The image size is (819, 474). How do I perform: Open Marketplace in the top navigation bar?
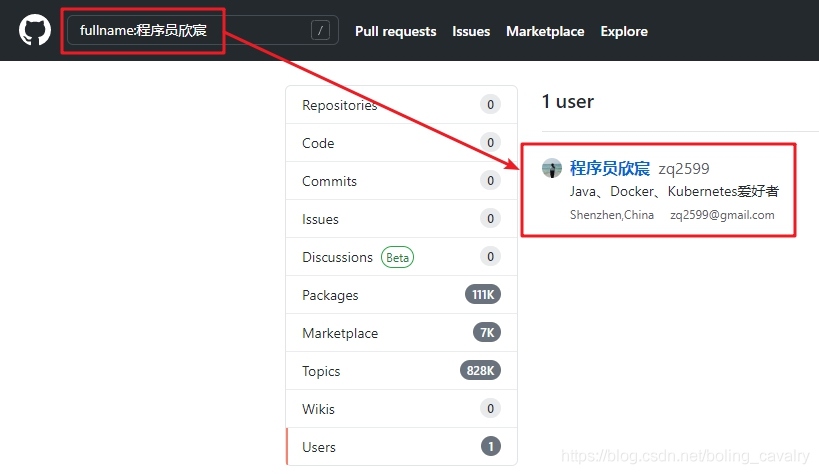point(545,31)
